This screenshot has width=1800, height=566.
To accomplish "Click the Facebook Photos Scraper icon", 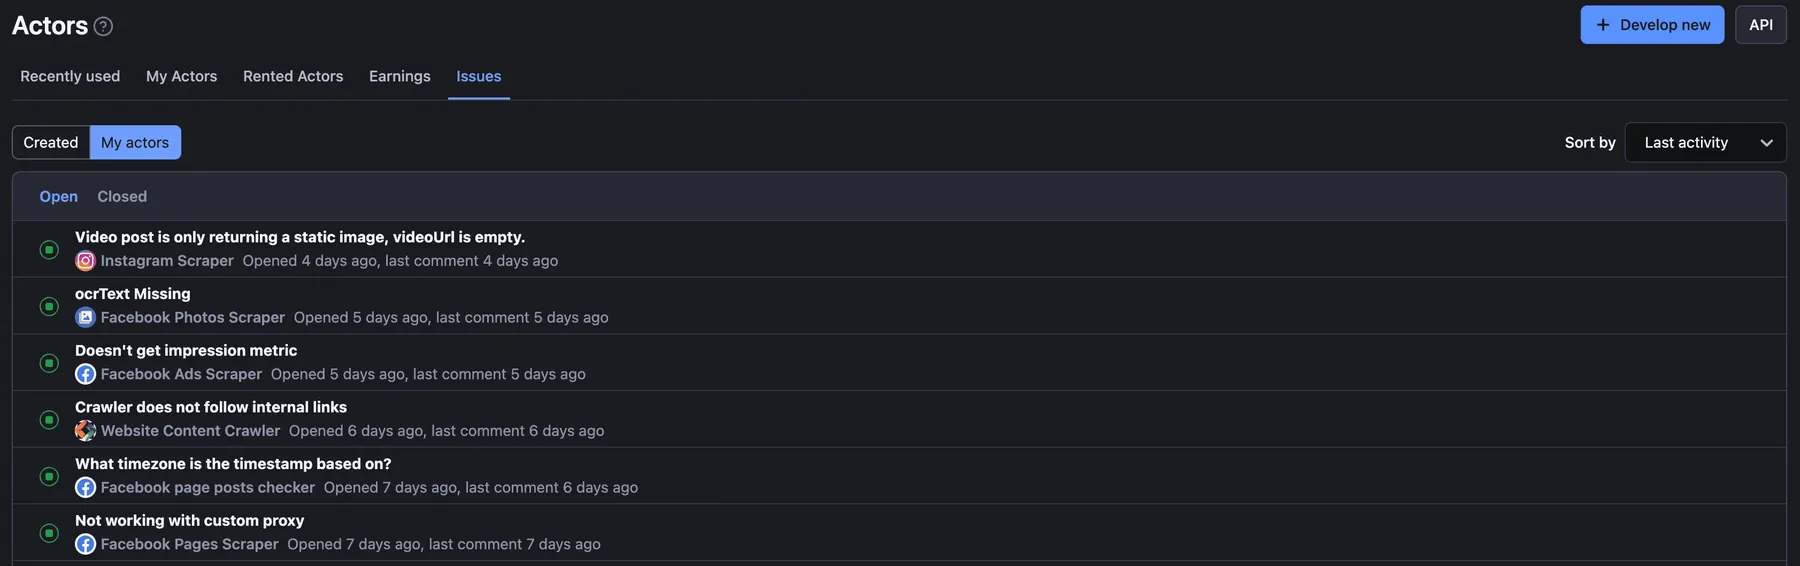I will (x=86, y=318).
